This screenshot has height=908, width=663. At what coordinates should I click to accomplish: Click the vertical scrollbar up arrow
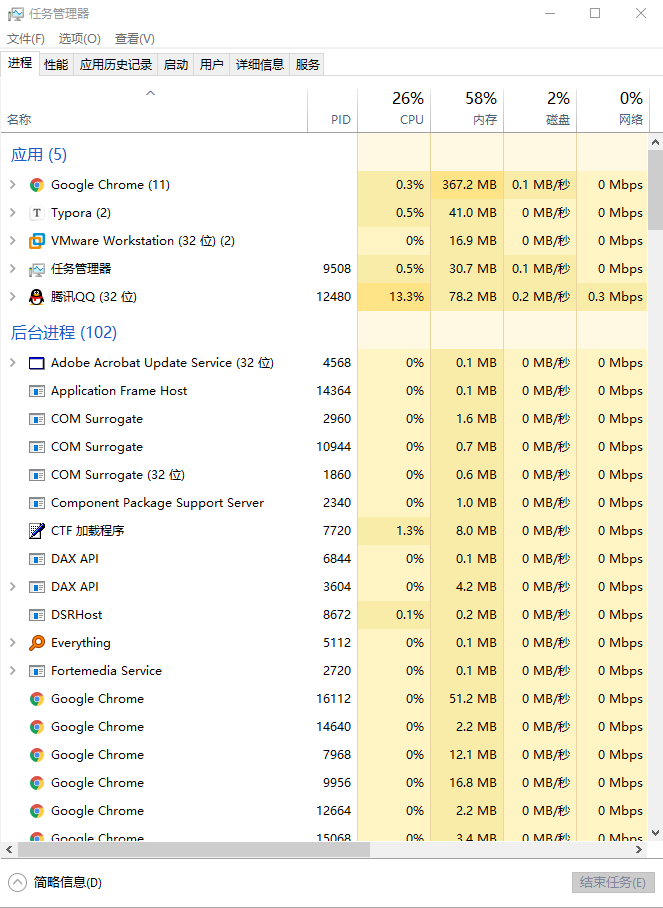[x=655, y=142]
